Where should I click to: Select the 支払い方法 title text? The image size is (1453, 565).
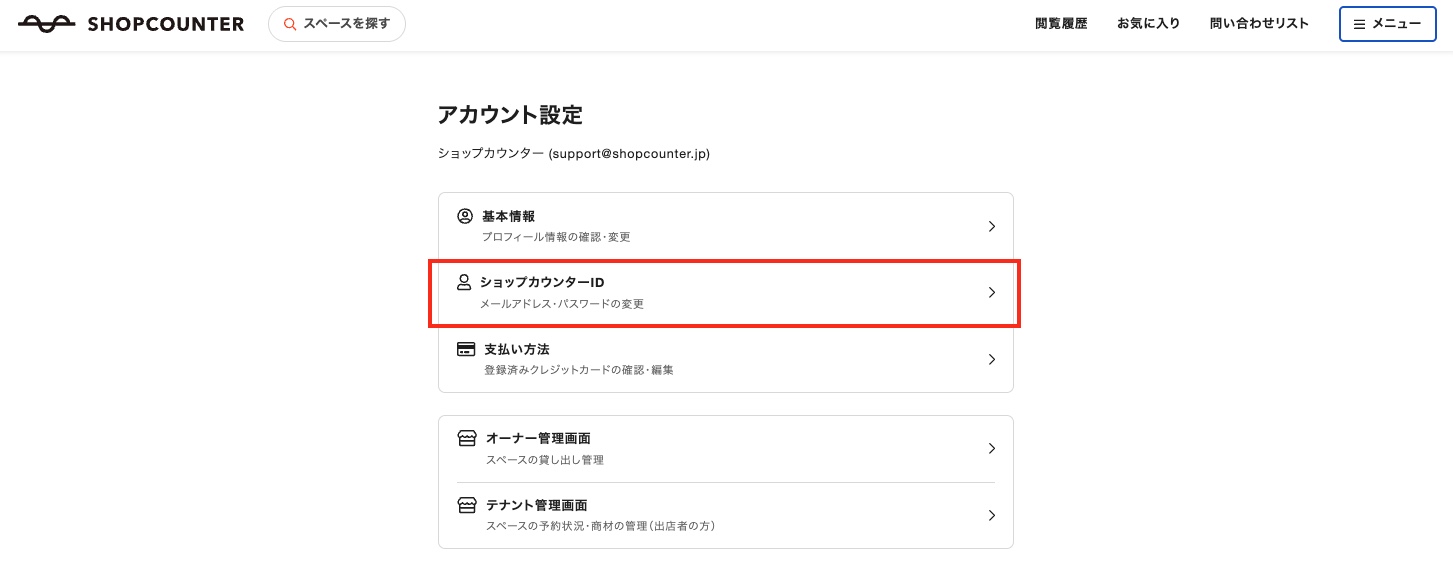tap(518, 349)
